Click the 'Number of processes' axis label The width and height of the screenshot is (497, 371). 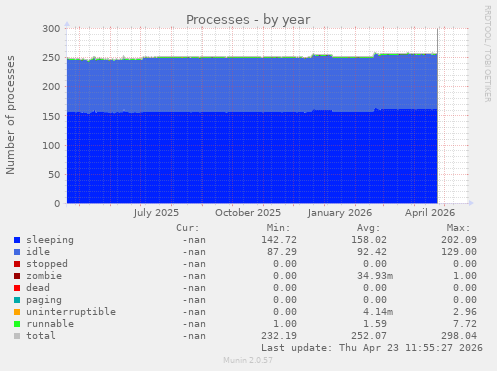(10, 115)
